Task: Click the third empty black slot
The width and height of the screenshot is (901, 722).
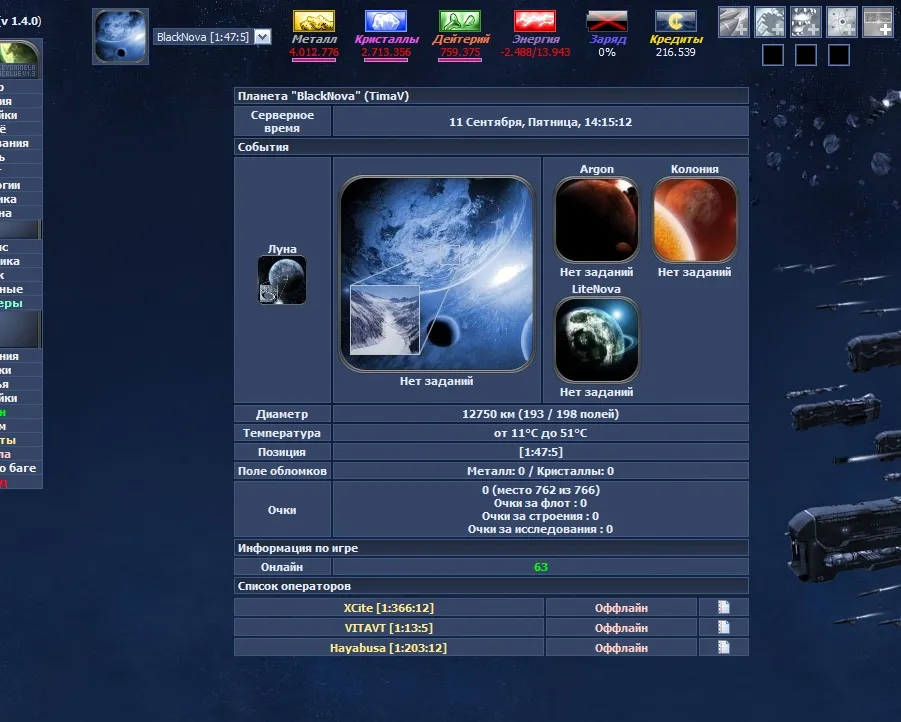Action: (839, 55)
